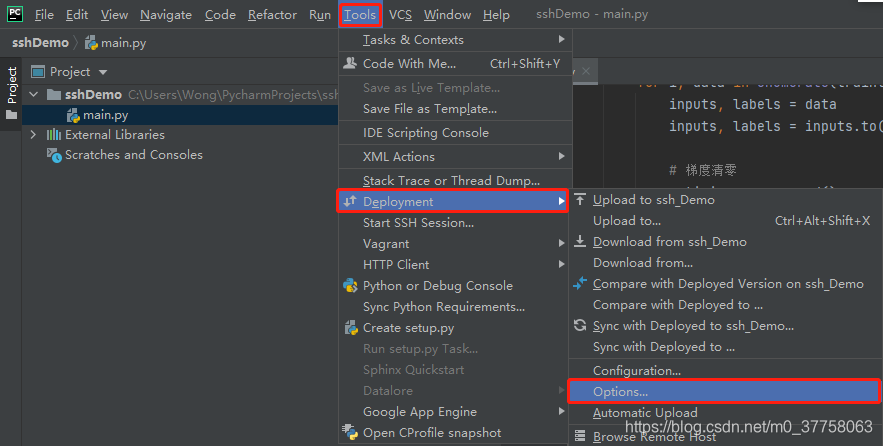Click the Python Console icon

pos(350,286)
